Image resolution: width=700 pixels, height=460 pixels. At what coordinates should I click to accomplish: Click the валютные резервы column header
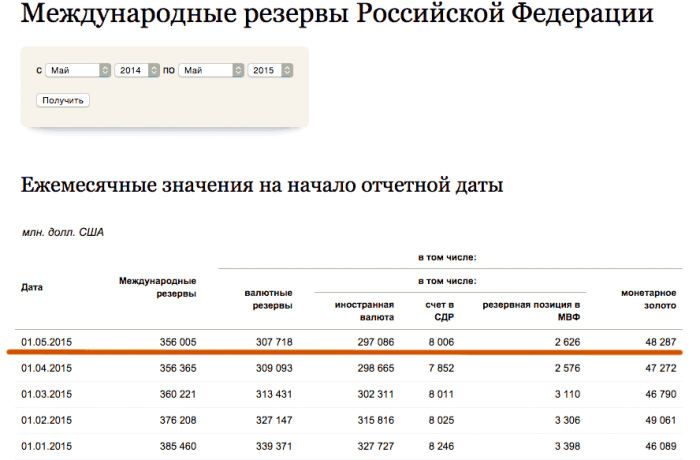(268, 299)
